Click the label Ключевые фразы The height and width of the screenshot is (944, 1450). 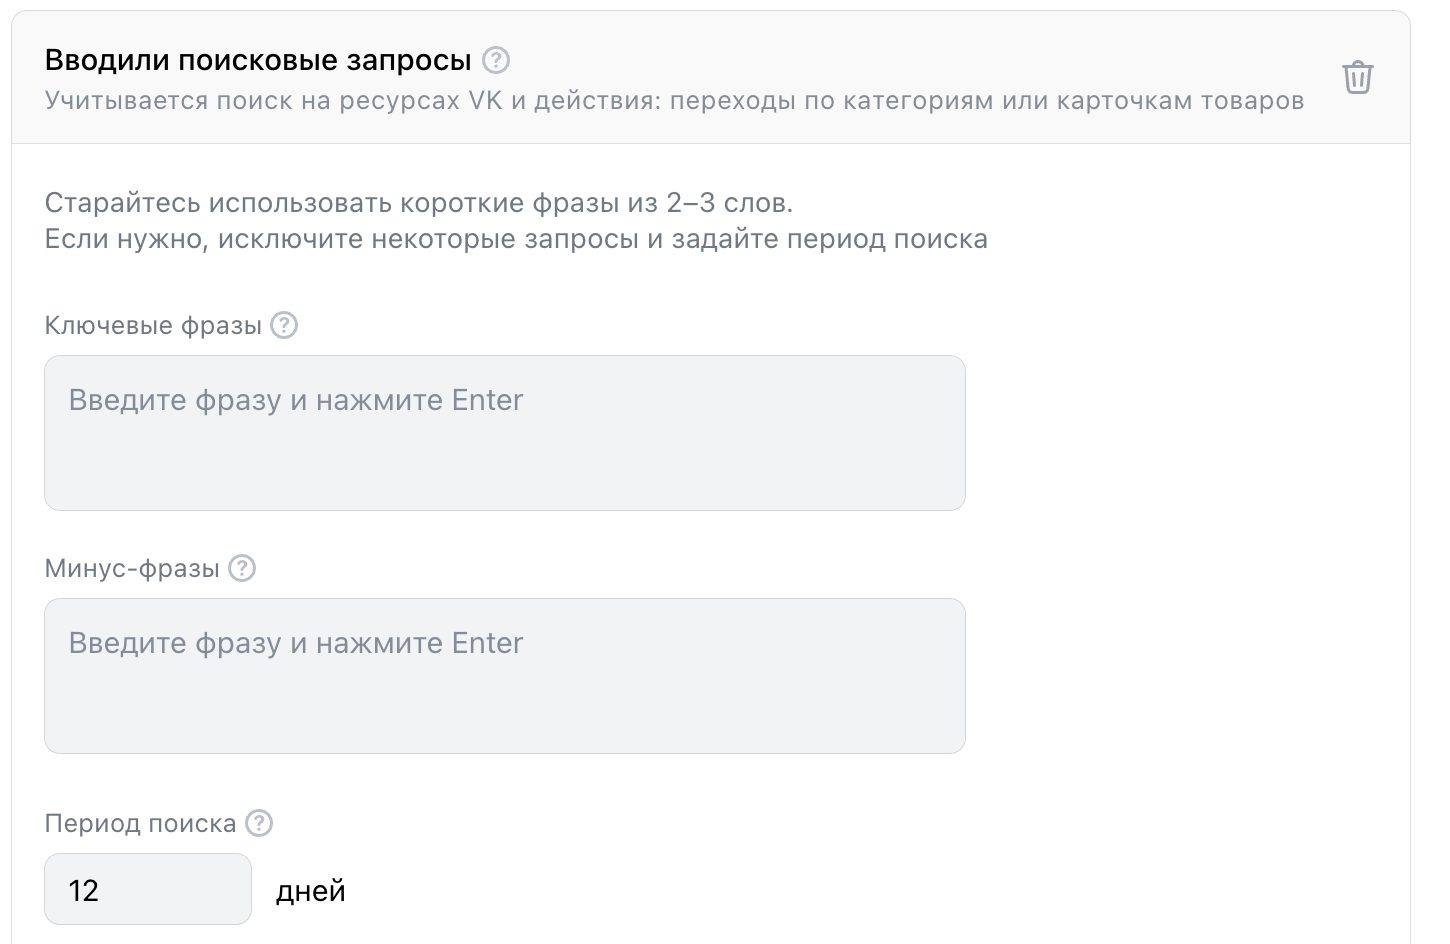click(x=153, y=324)
